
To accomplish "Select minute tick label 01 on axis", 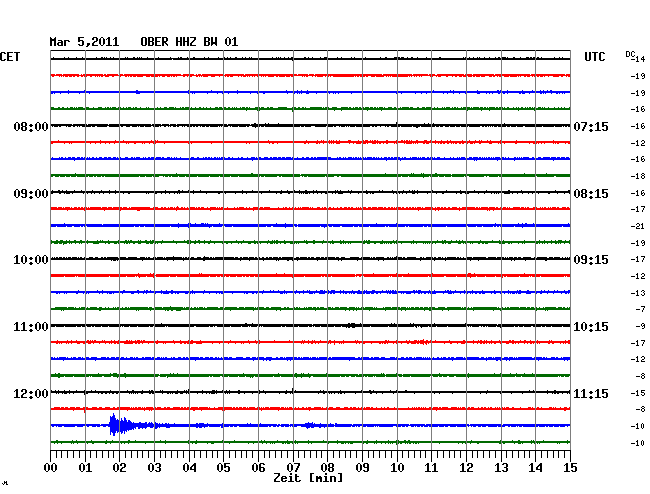I will tap(85, 467).
